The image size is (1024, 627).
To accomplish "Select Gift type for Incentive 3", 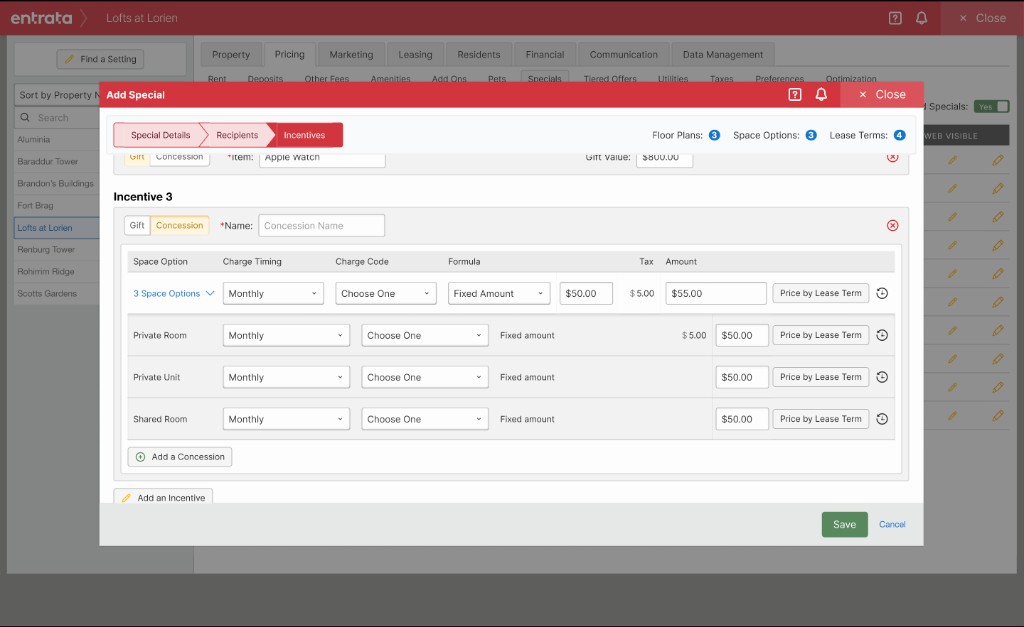I will (x=137, y=225).
